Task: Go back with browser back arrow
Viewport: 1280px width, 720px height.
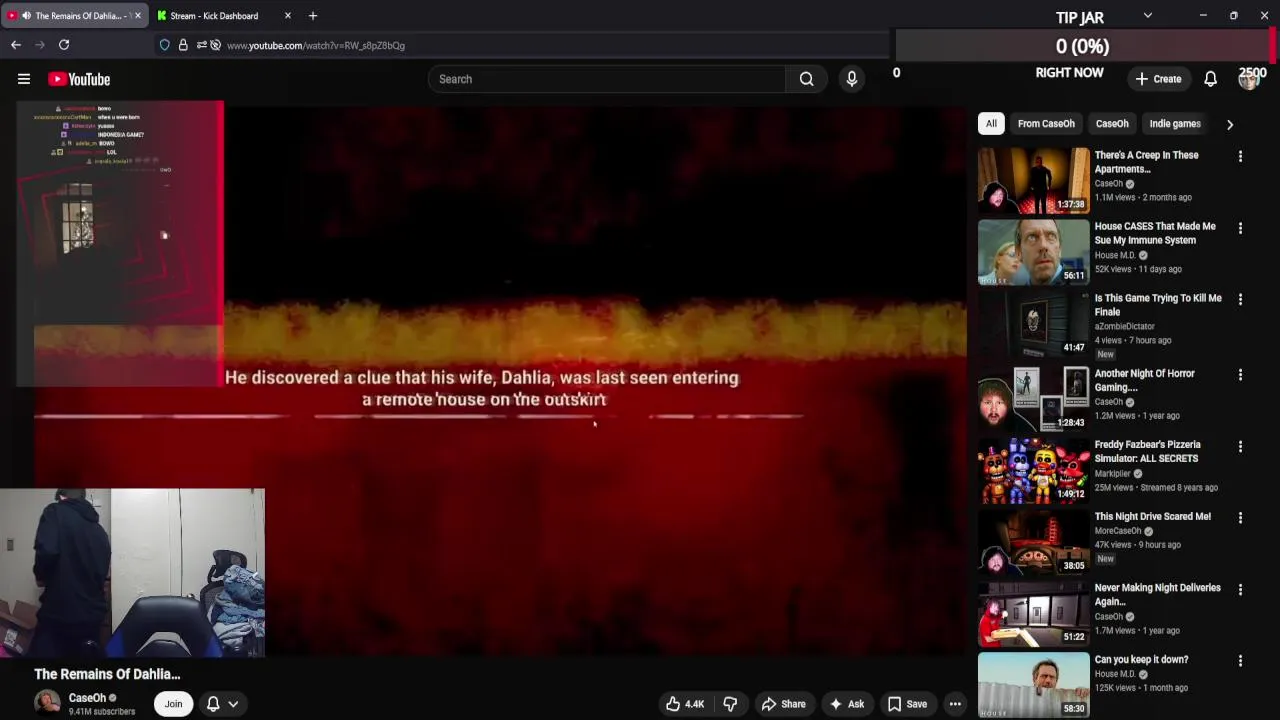Action: pyautogui.click(x=16, y=45)
